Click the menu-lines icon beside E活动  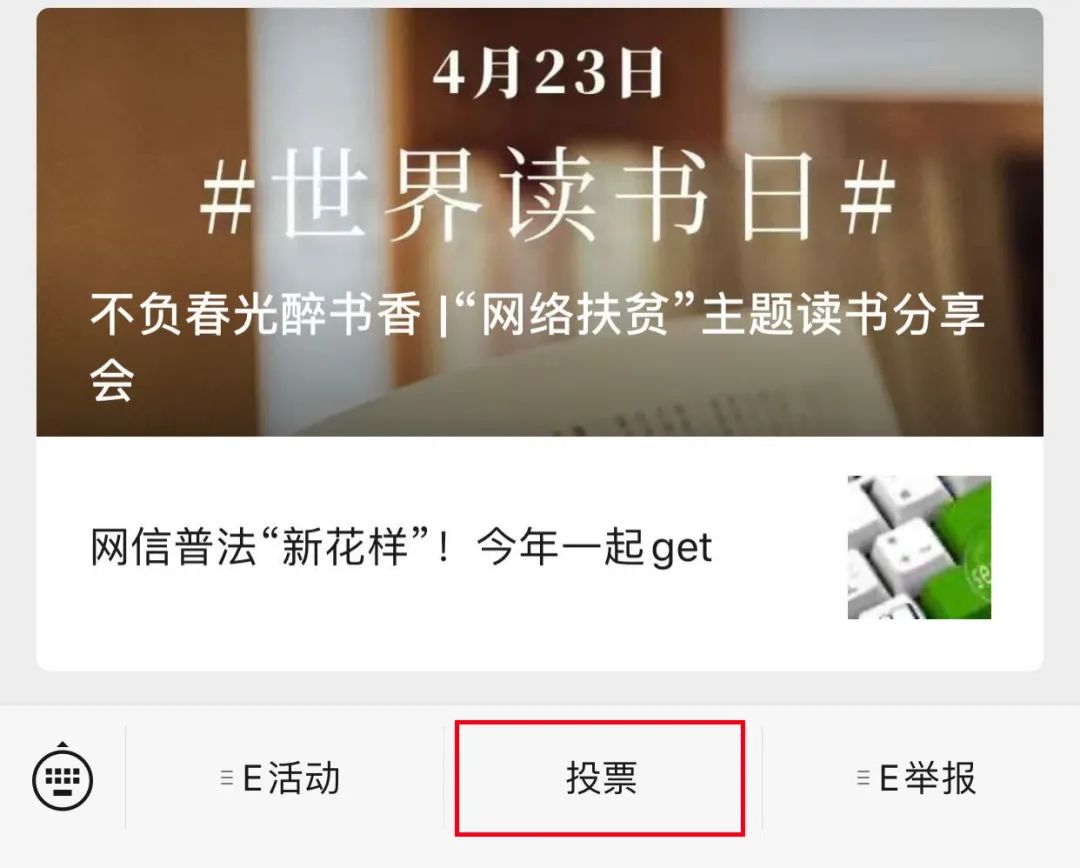click(x=227, y=778)
